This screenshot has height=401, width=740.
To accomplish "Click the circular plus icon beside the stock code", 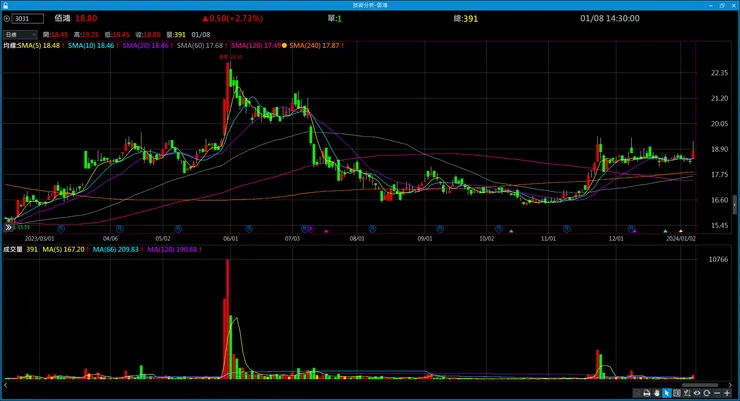I will (7, 18).
